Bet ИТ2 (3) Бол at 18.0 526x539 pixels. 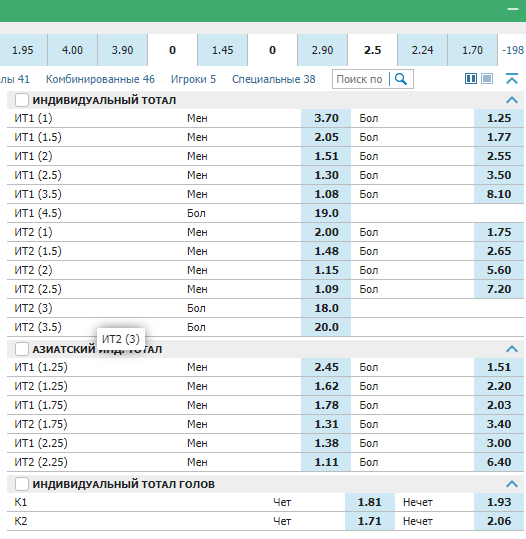pos(326,308)
